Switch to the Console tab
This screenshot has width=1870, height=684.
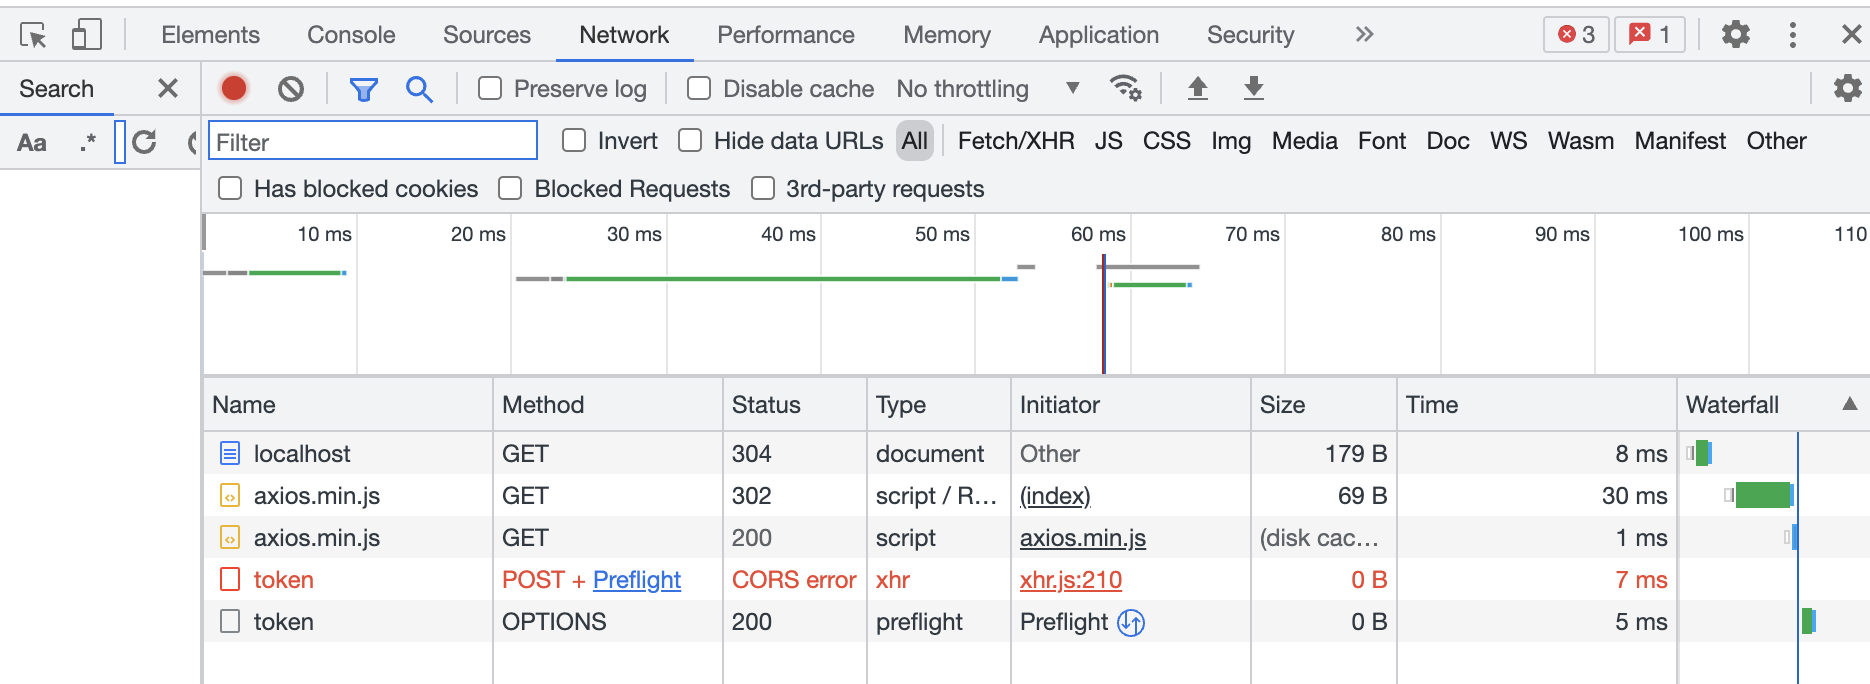coord(351,35)
